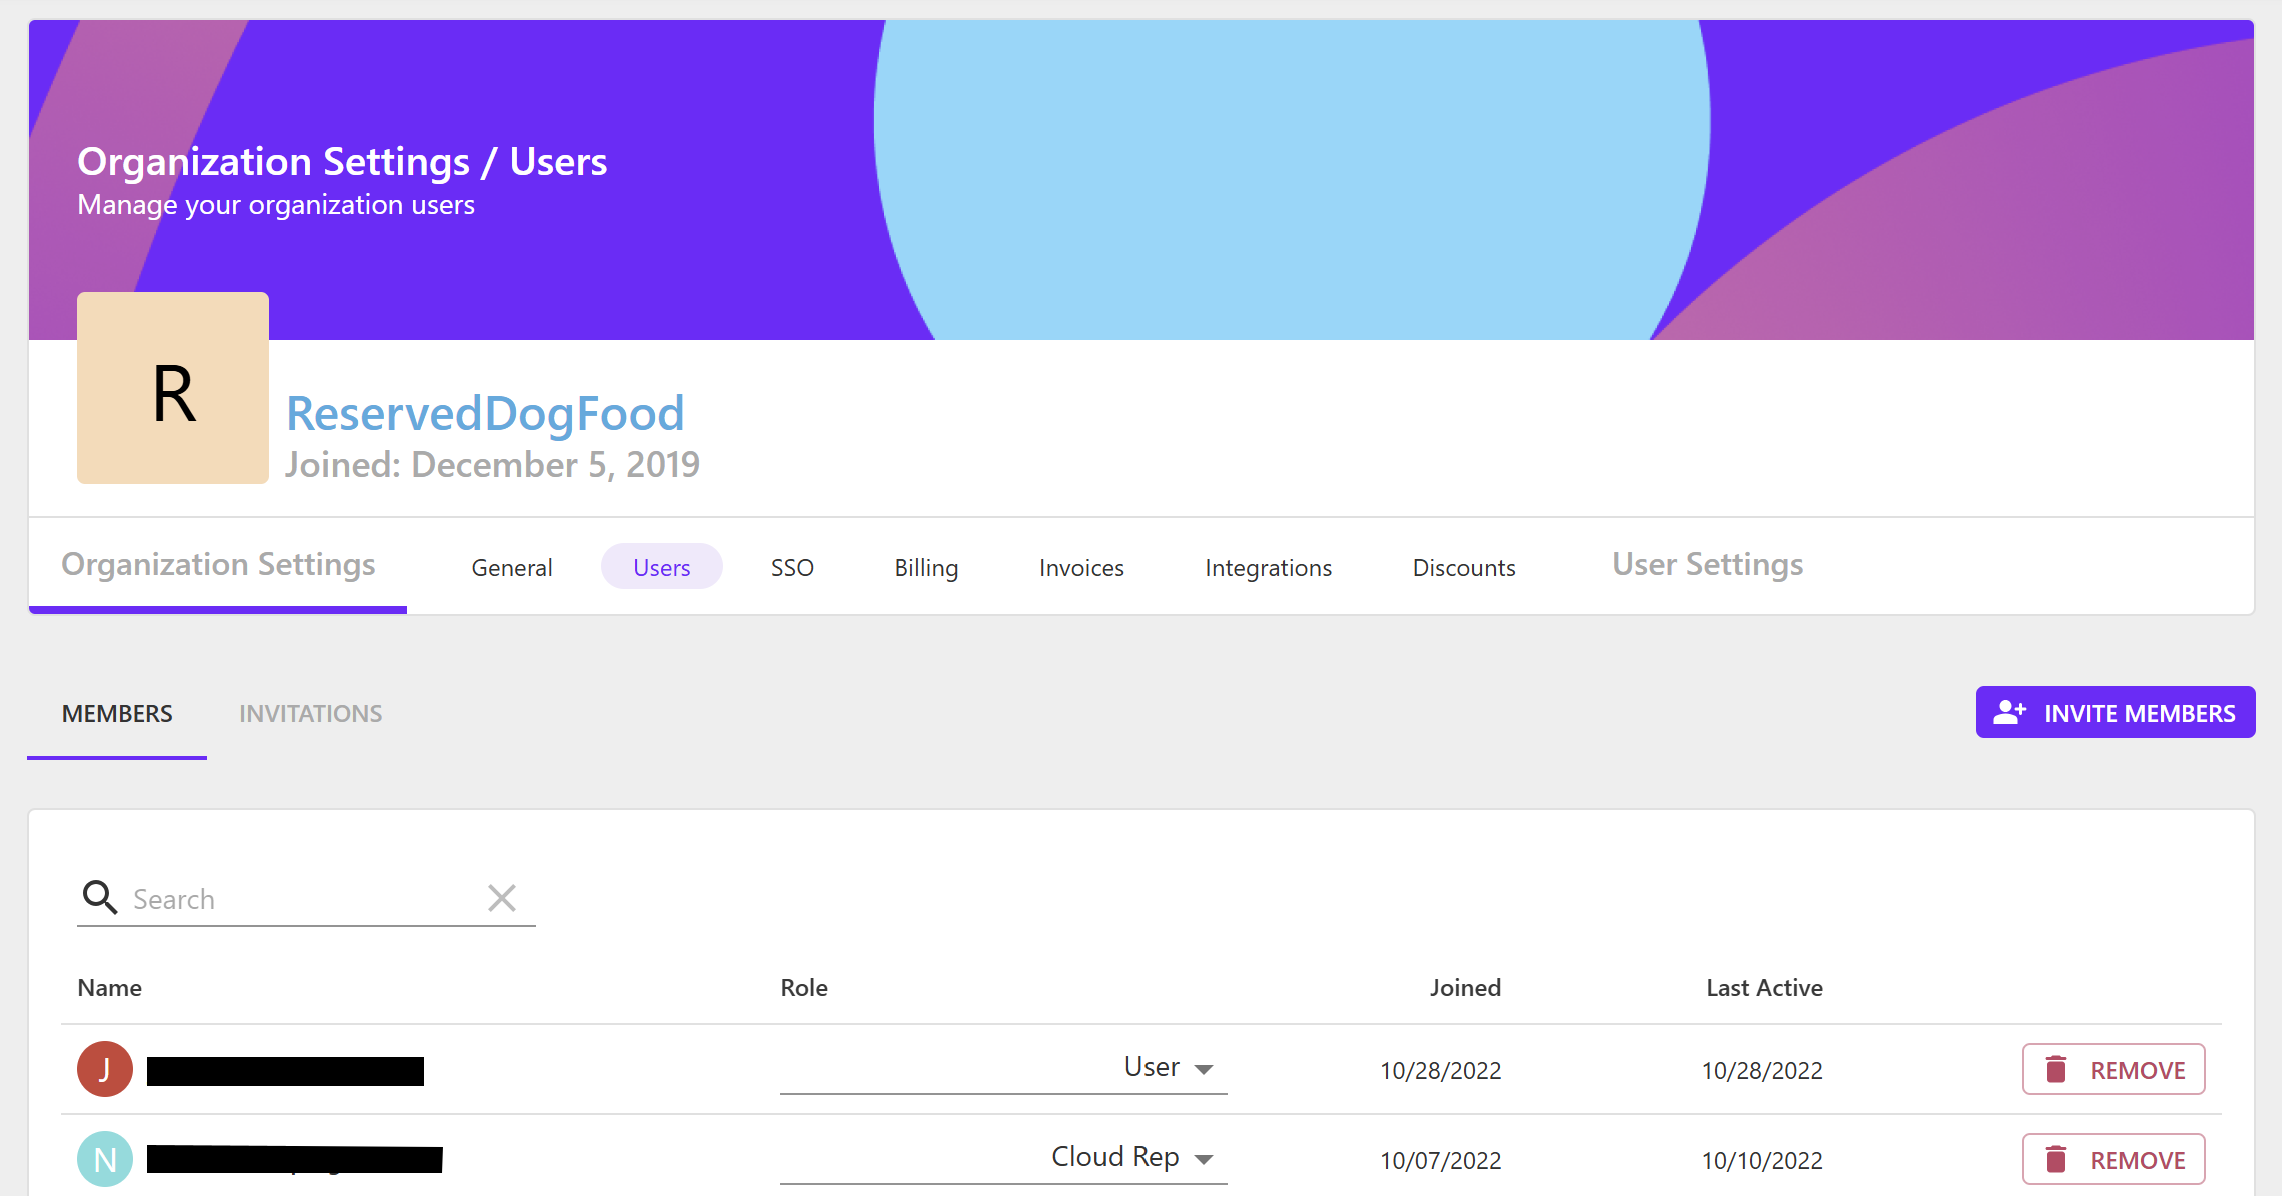Clear search with the X icon
Screen dimensions: 2282x1196
(502, 898)
